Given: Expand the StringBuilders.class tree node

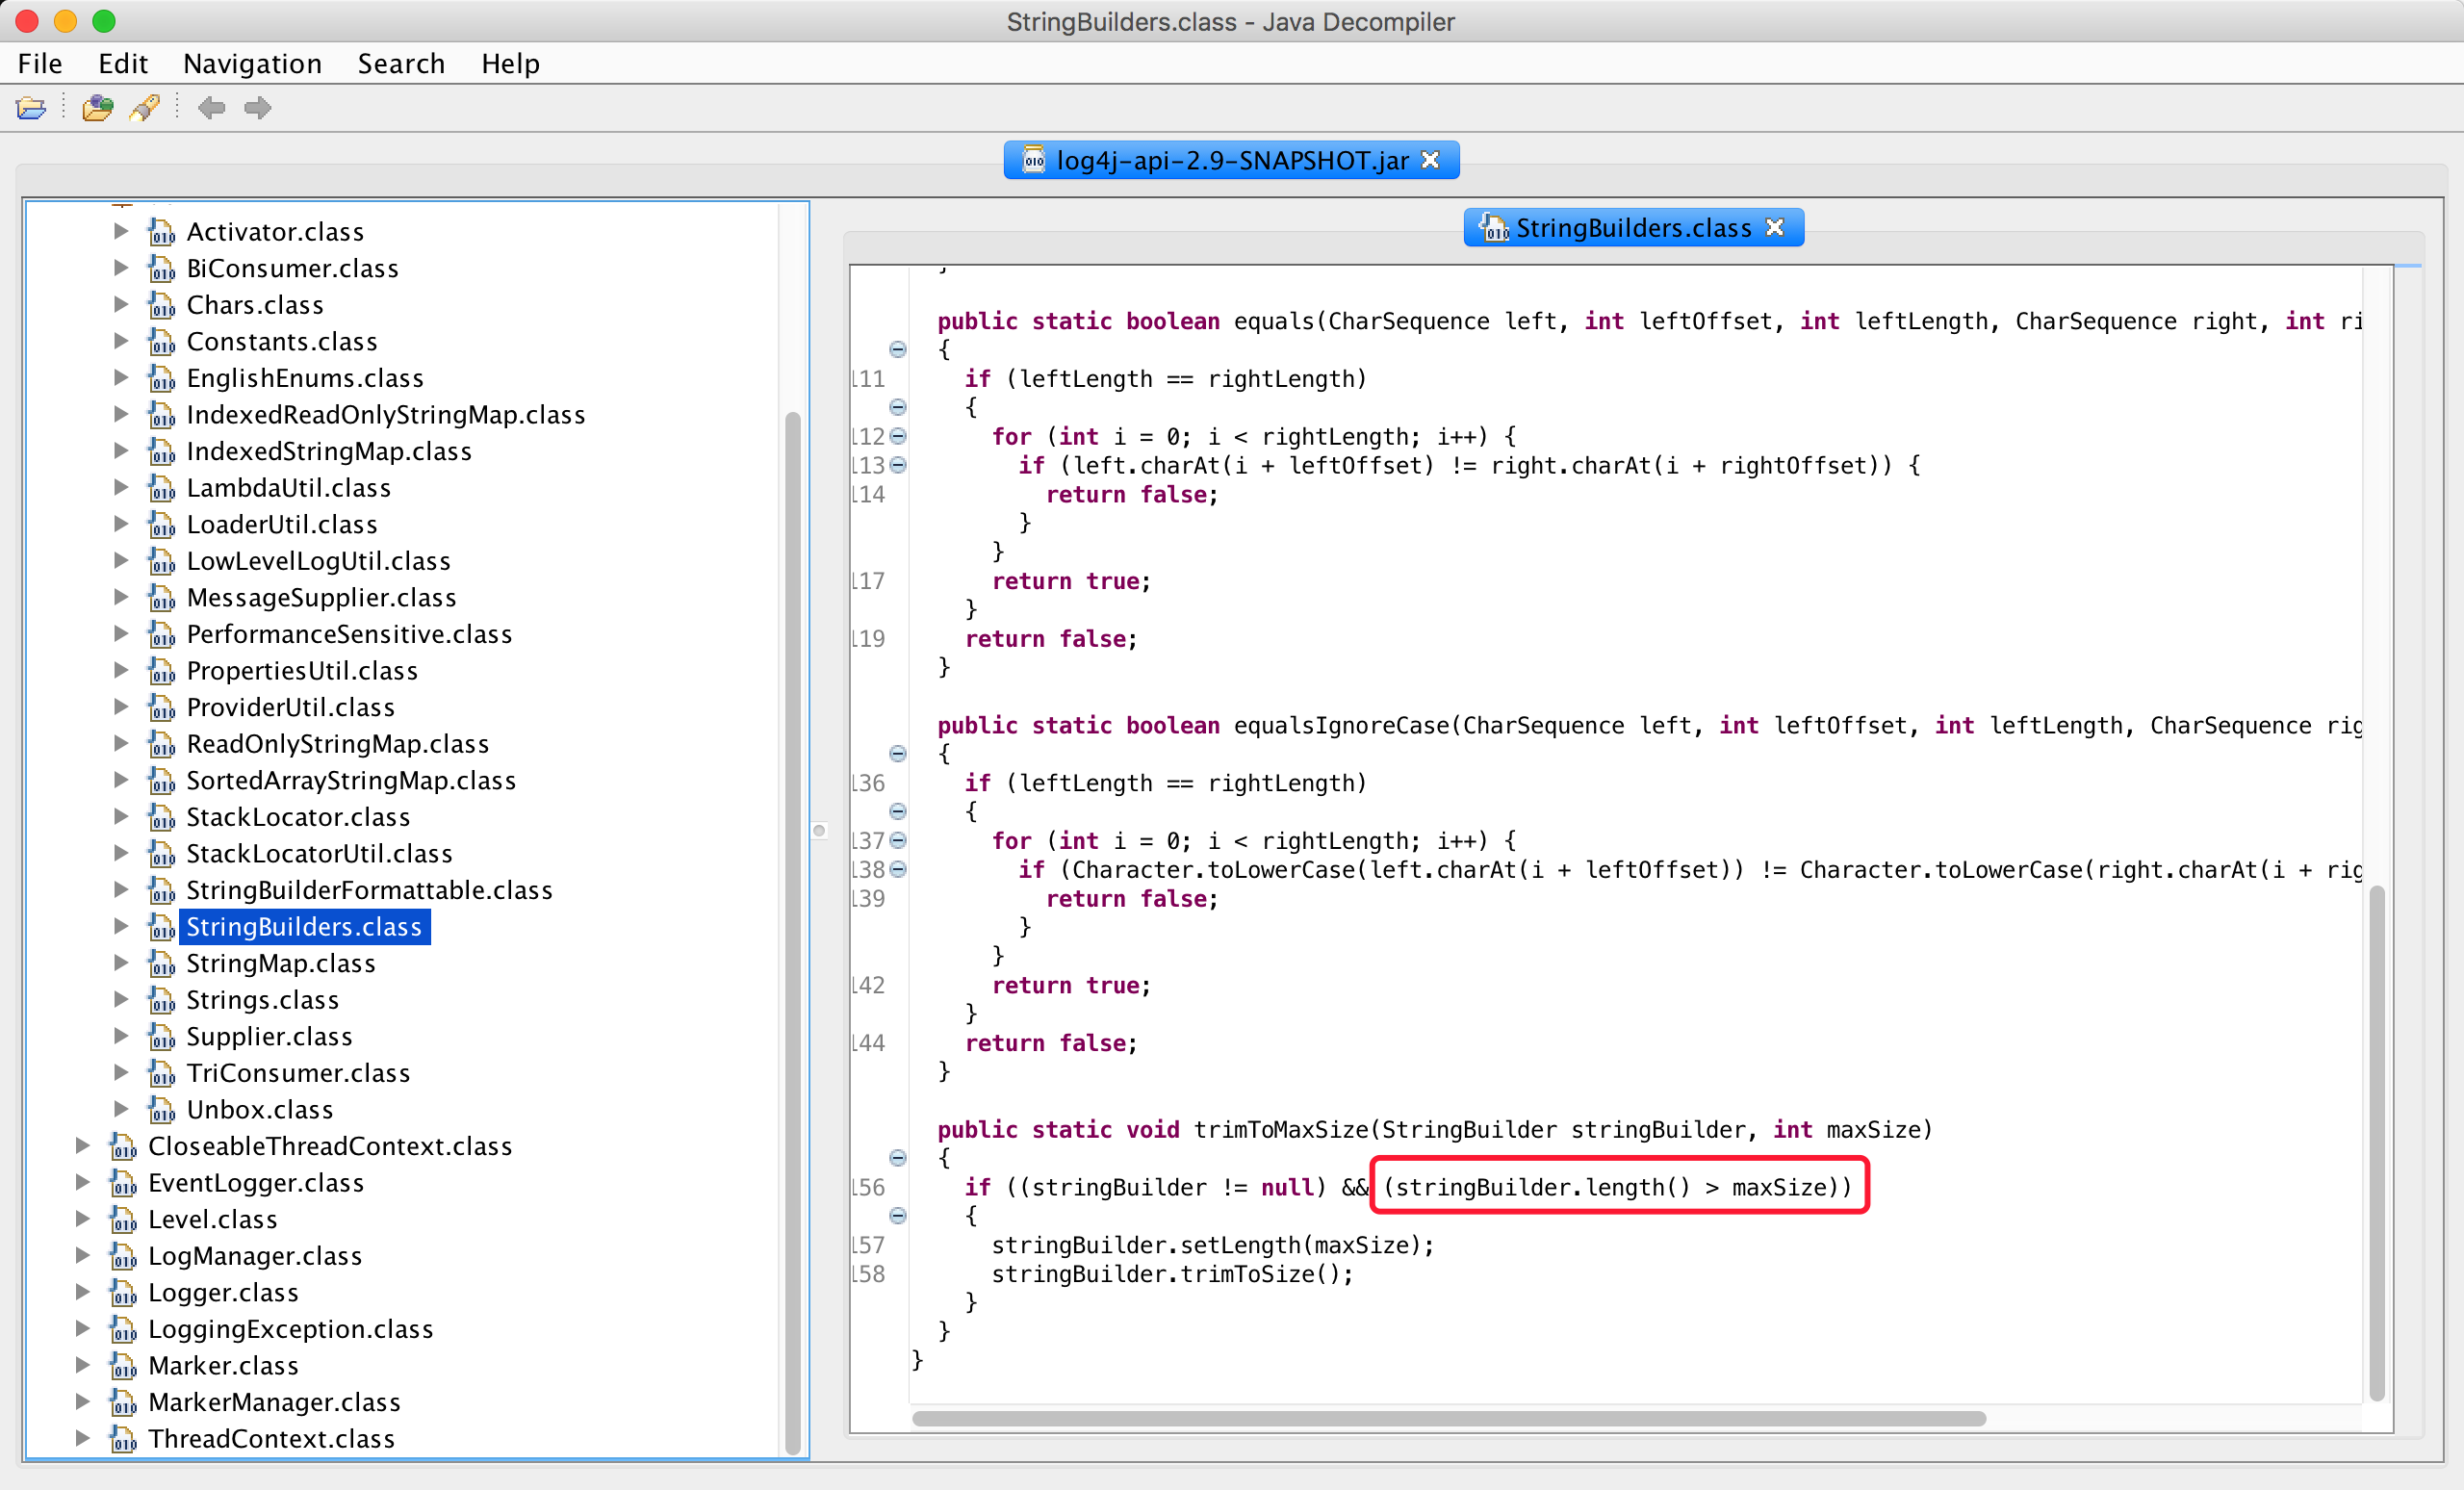Looking at the screenshot, I should pos(121,927).
